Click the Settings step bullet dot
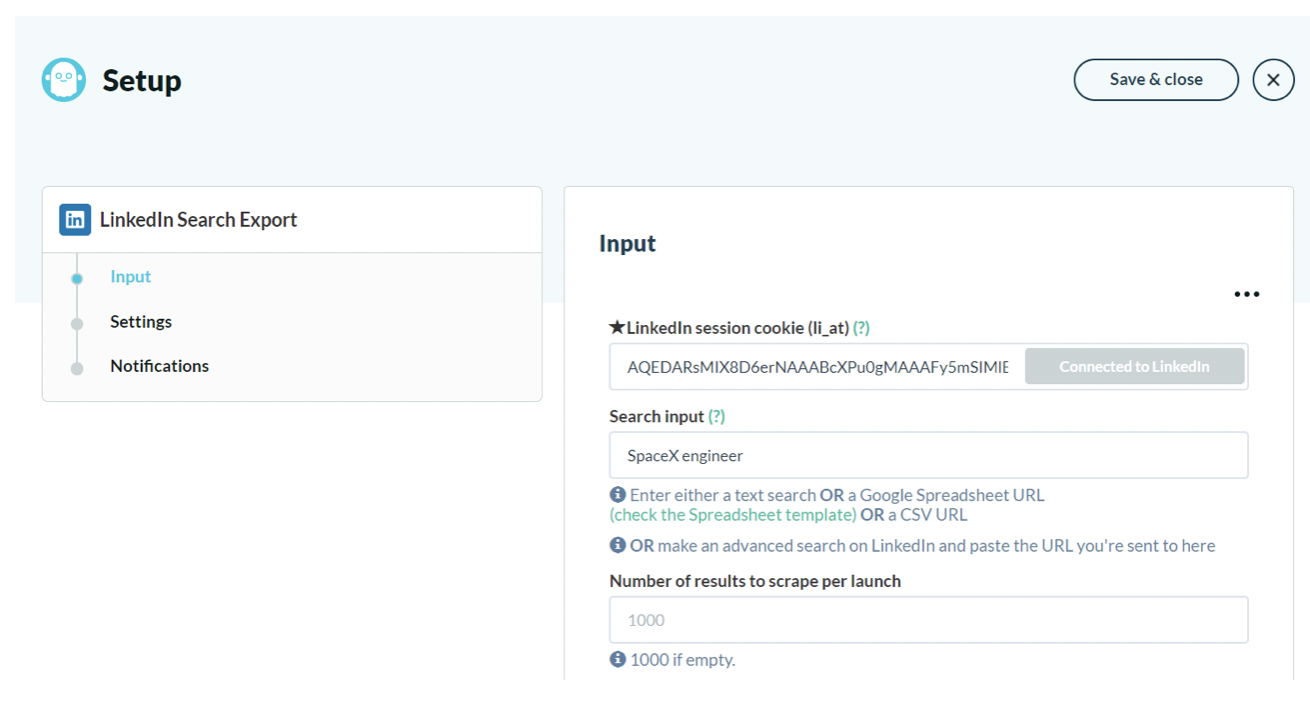This screenshot has width=1310, height=725. pos(77,324)
